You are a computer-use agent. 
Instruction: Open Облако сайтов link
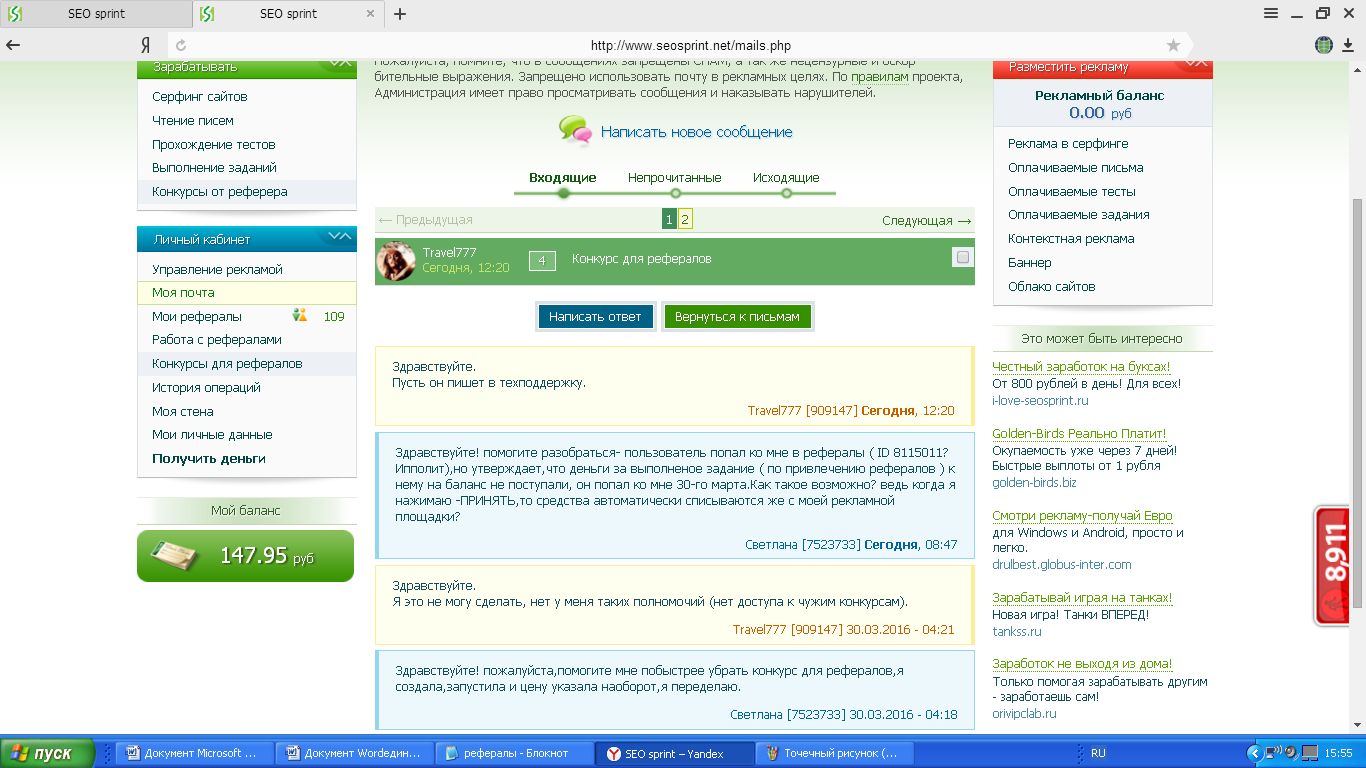(x=1052, y=287)
